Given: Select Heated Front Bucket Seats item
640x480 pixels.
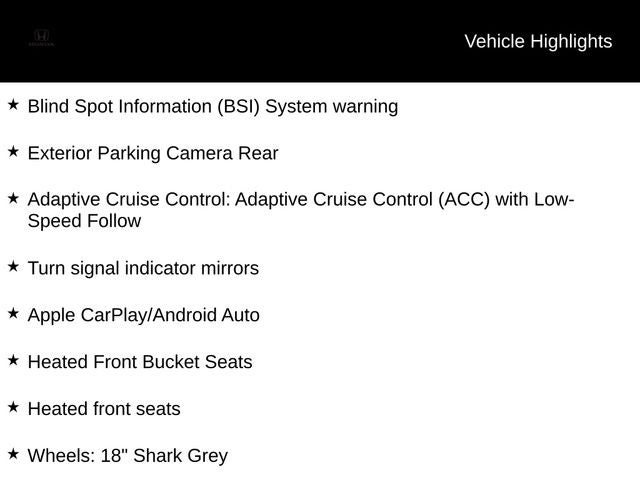Looking at the screenshot, I should point(140,362).
